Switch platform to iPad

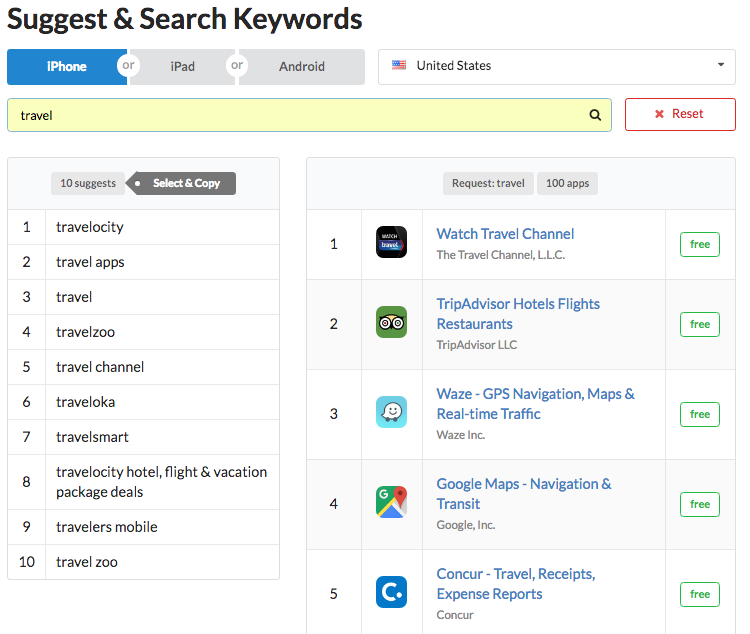click(183, 67)
